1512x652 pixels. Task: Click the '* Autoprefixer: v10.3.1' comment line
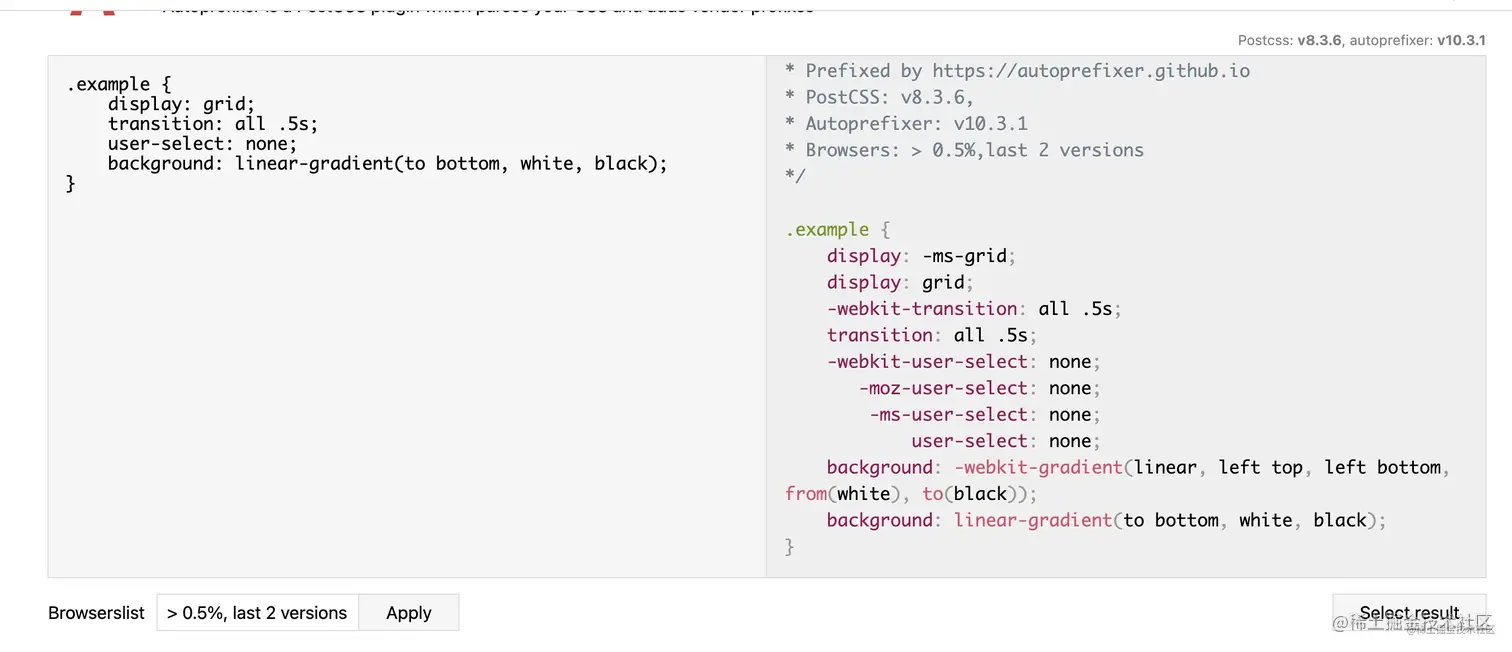906,124
